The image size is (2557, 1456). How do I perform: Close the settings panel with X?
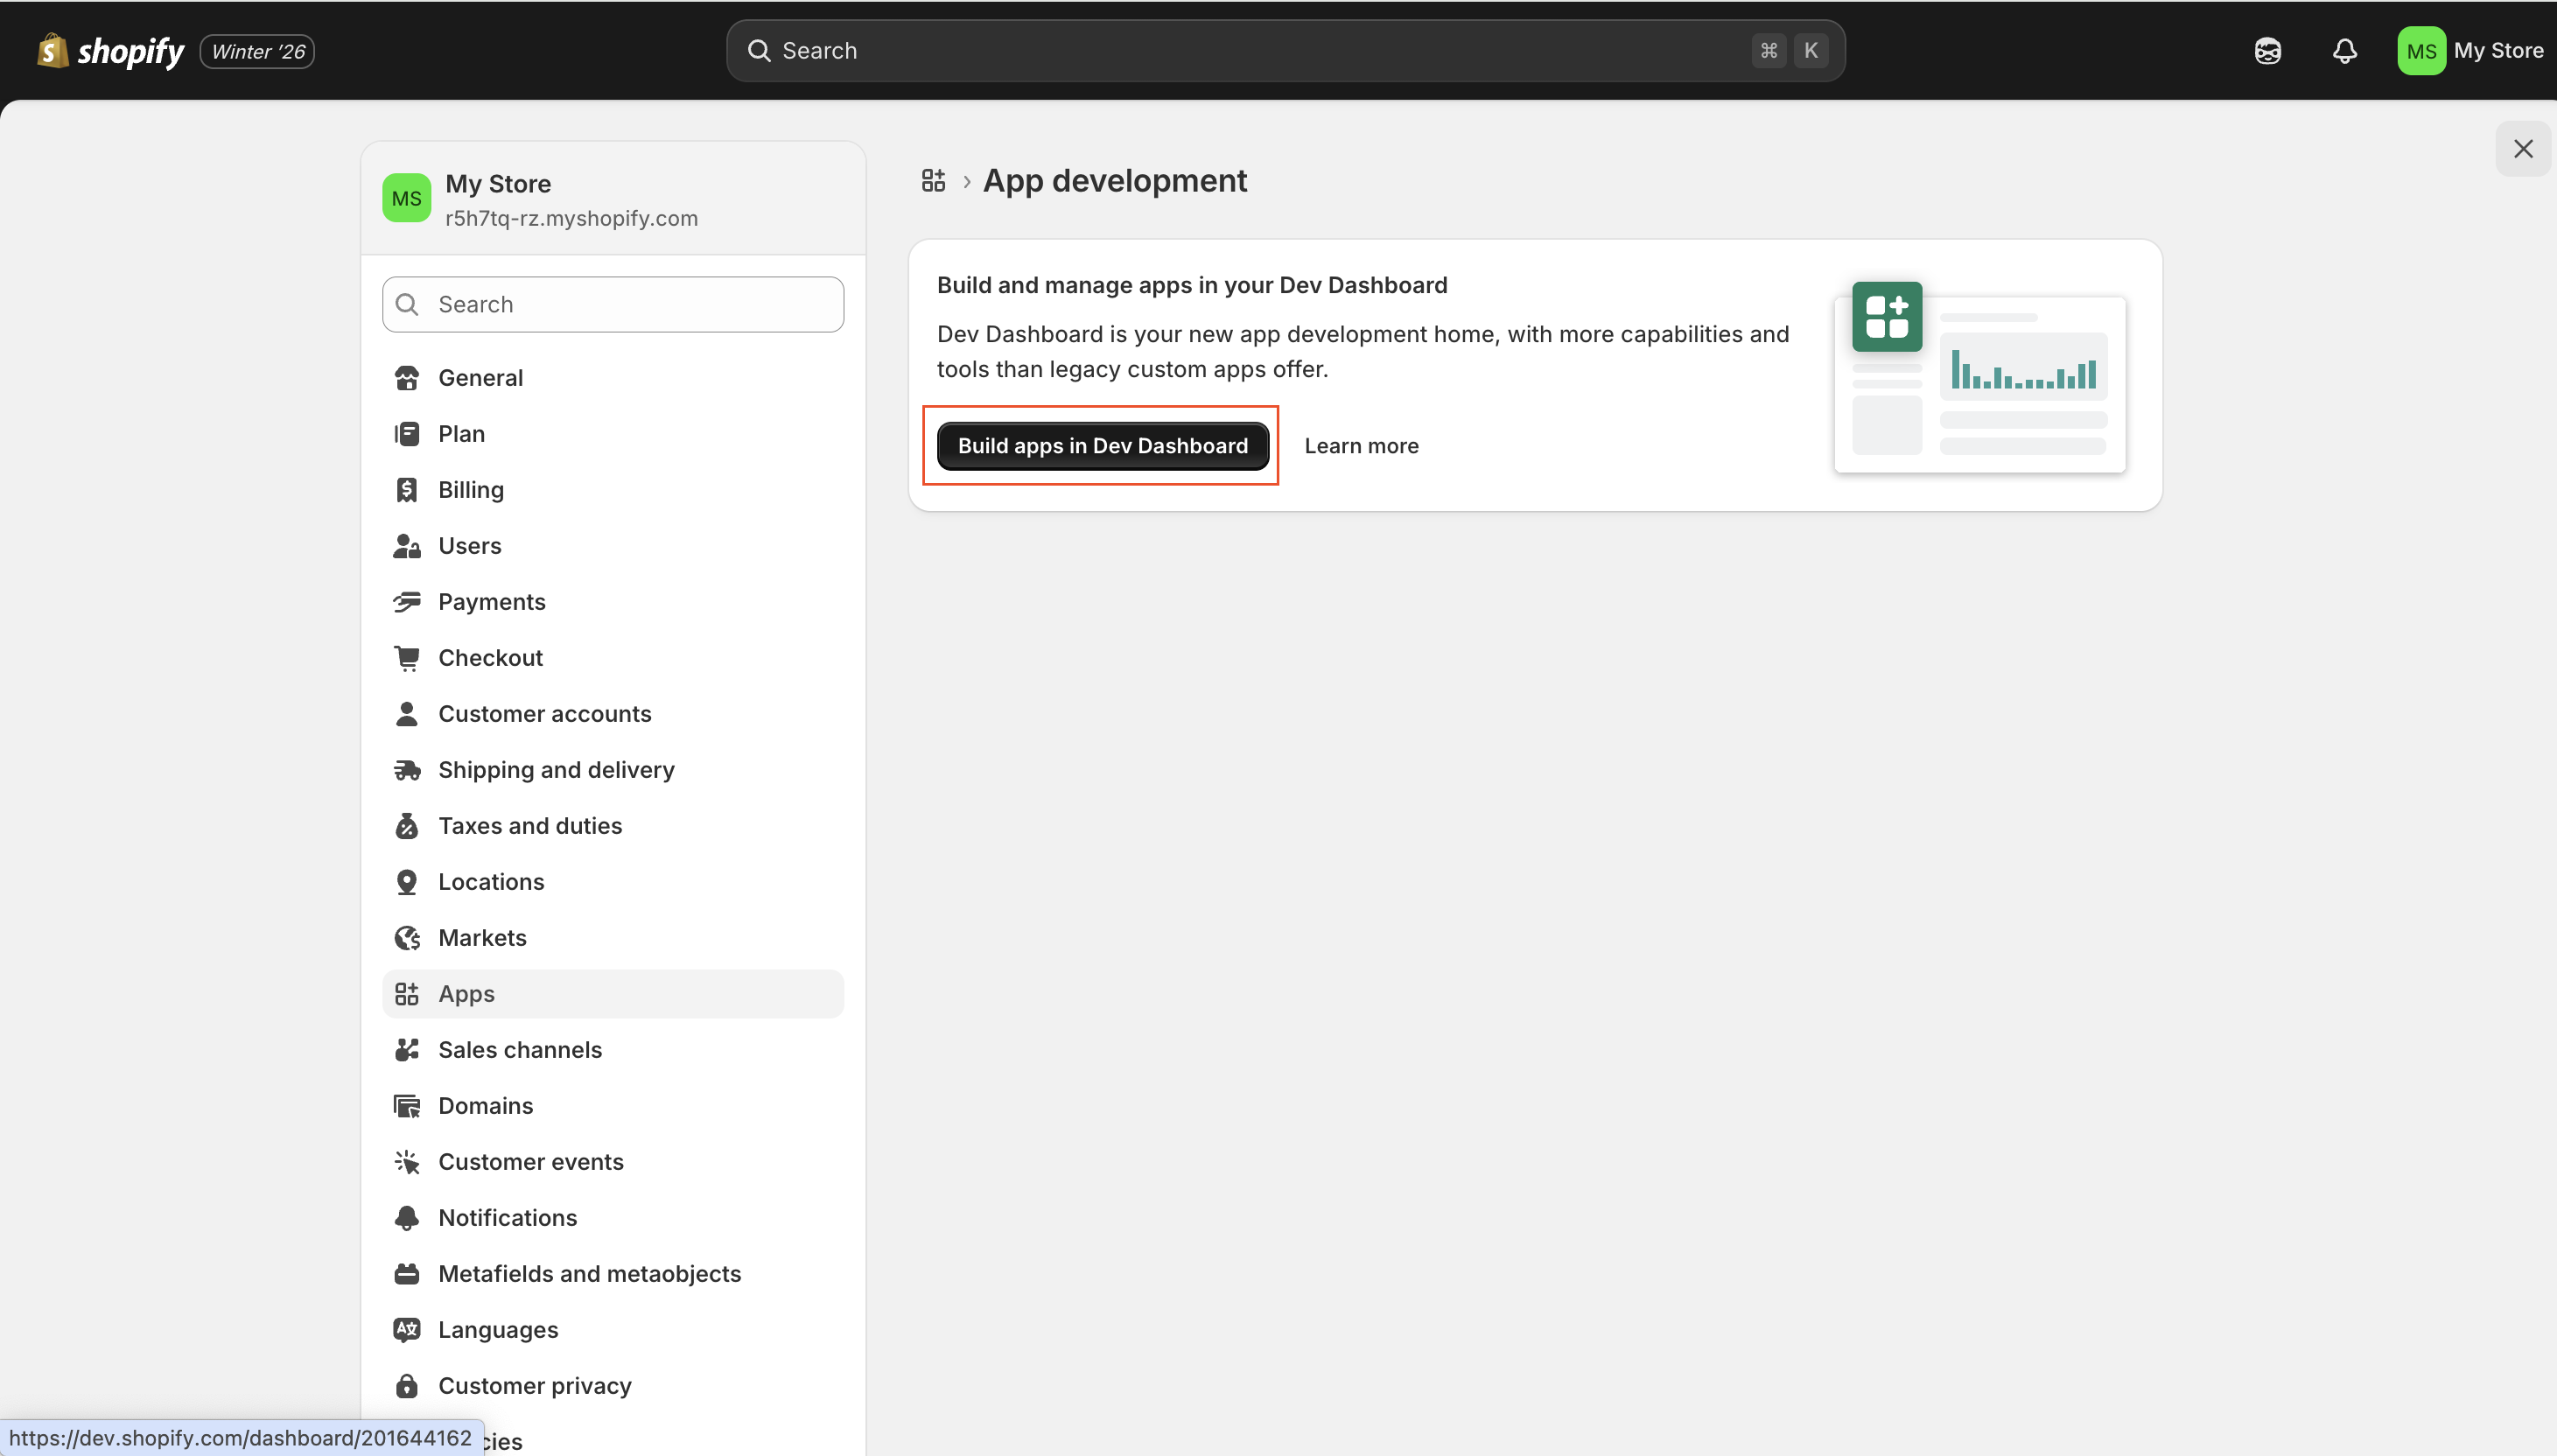click(x=2522, y=149)
